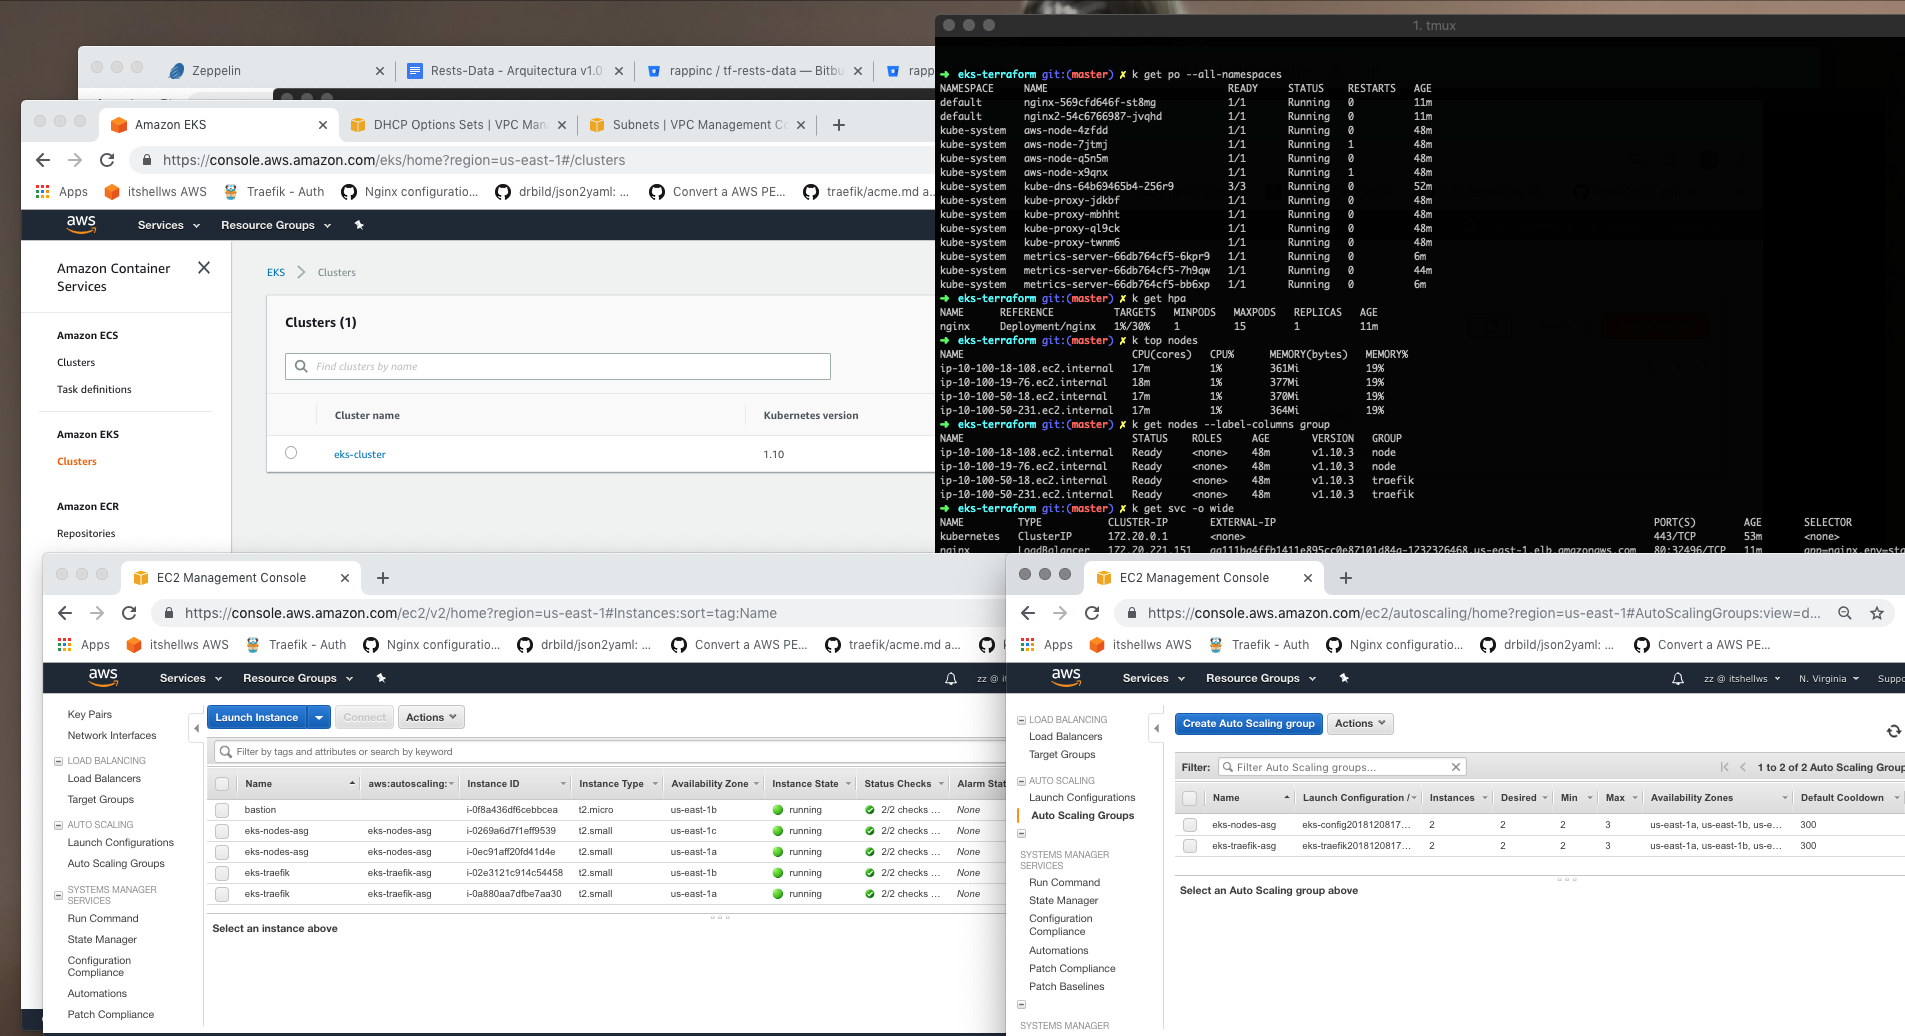
Task: Open EKS breadcrumb link
Action: click(x=276, y=272)
